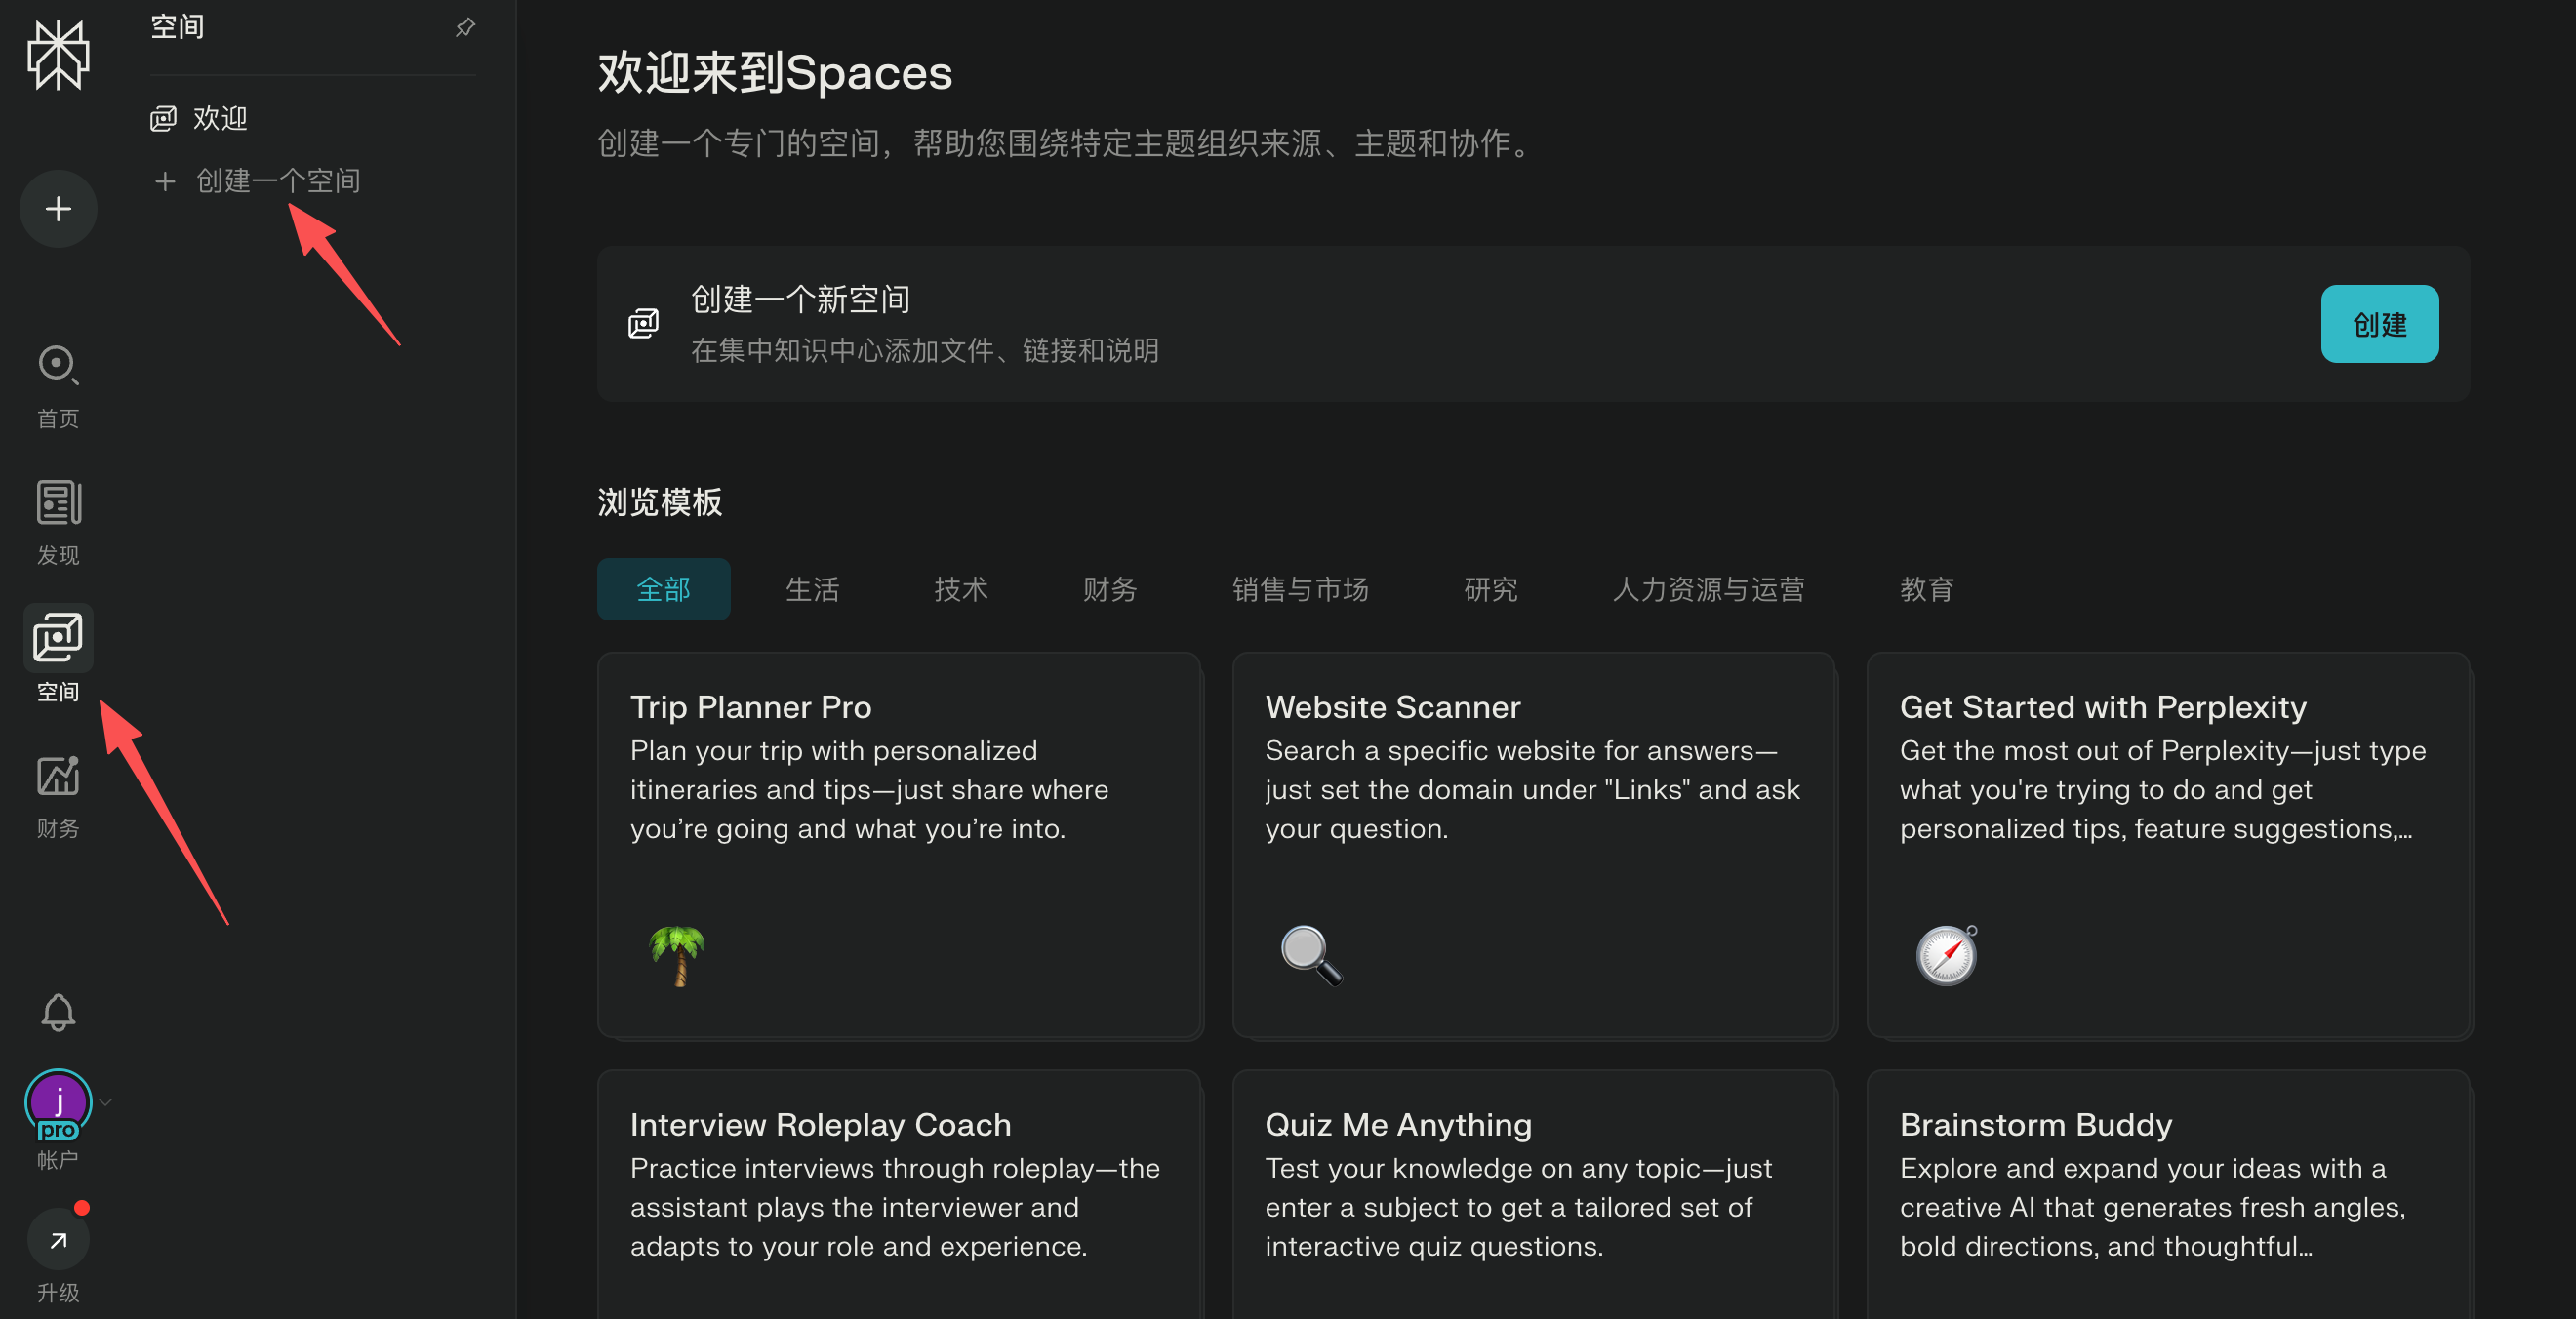The image size is (2576, 1319).
Task: Select the 全部 template tab
Action: point(663,589)
